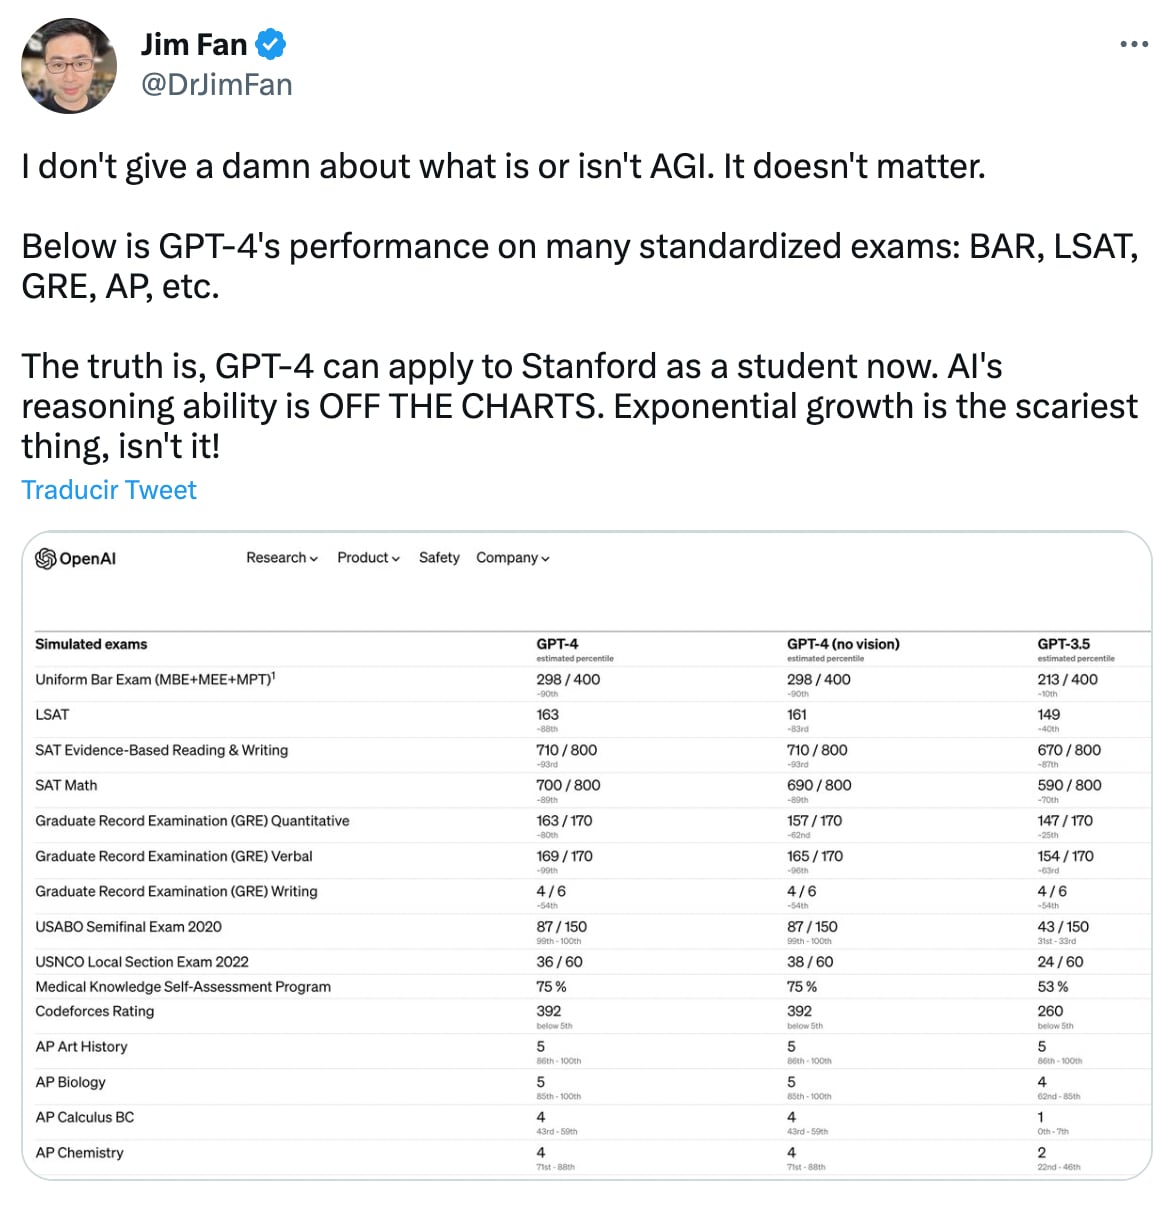The image size is (1174, 1214).
Task: Open the three-dot more options menu
Action: [x=1134, y=45]
